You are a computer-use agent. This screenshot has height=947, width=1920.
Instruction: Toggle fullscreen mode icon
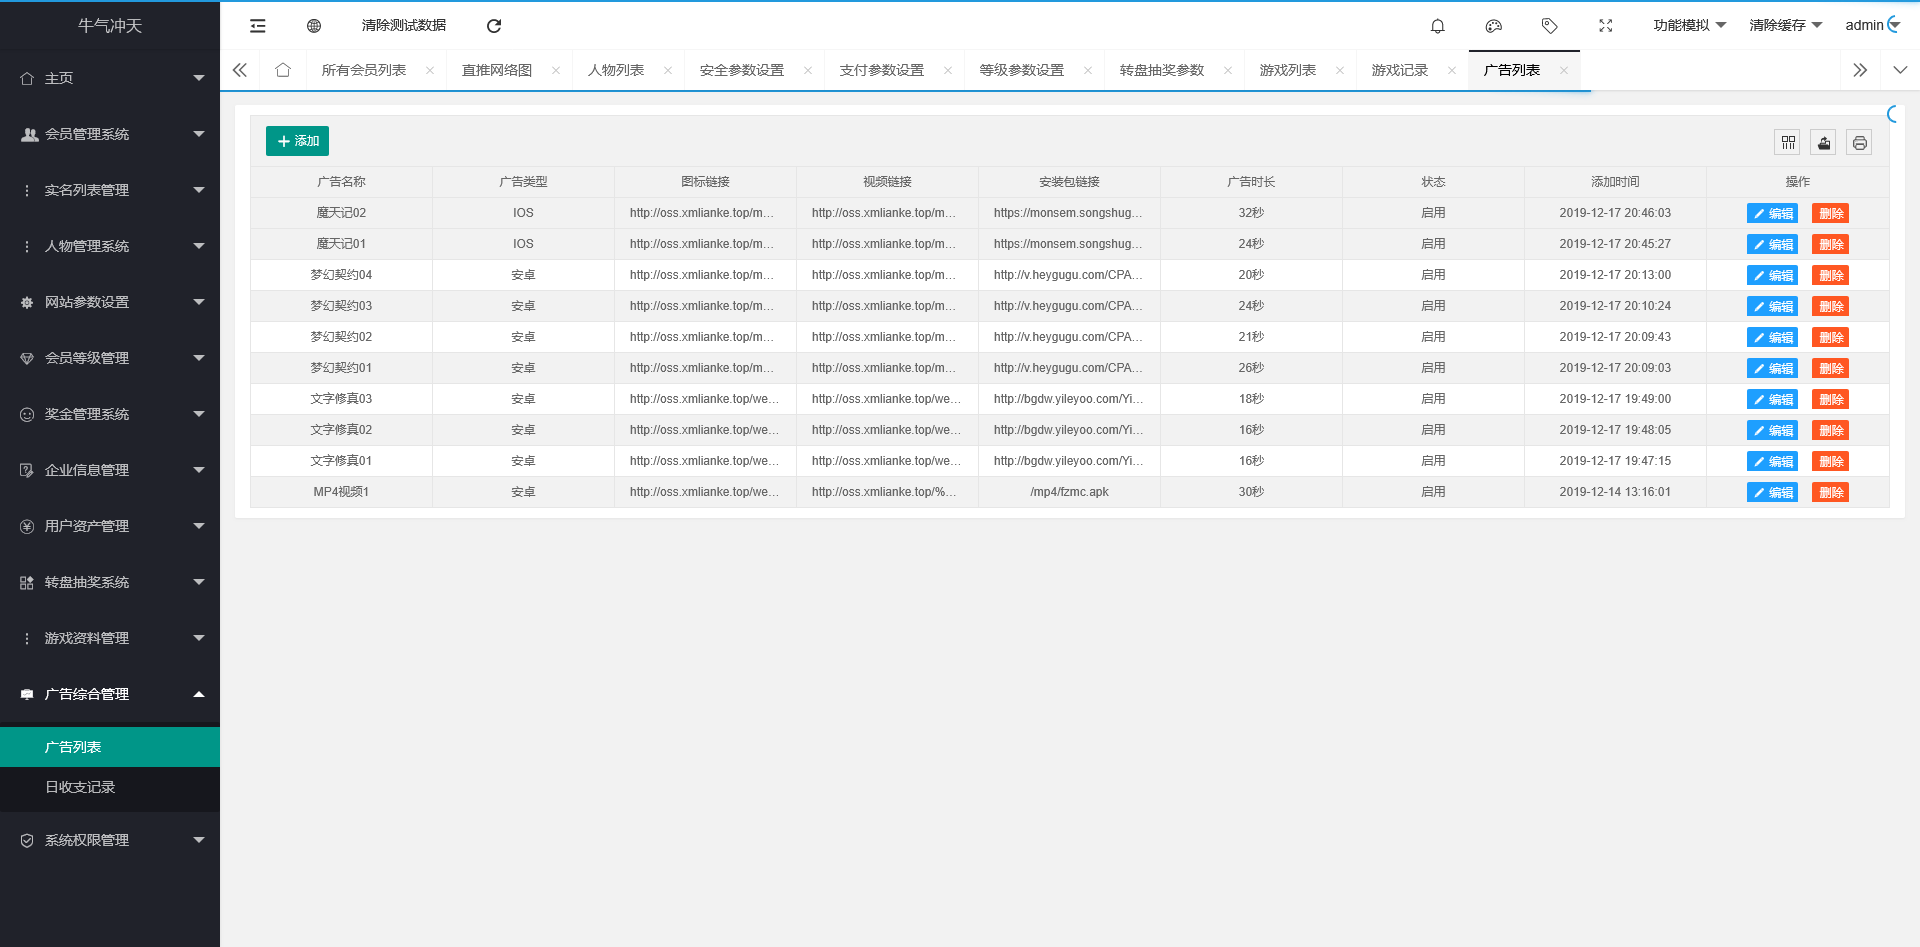click(1606, 26)
